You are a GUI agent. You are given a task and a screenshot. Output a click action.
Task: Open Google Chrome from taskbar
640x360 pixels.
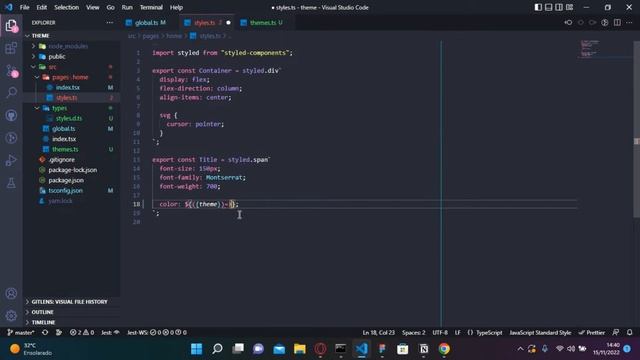444,349
